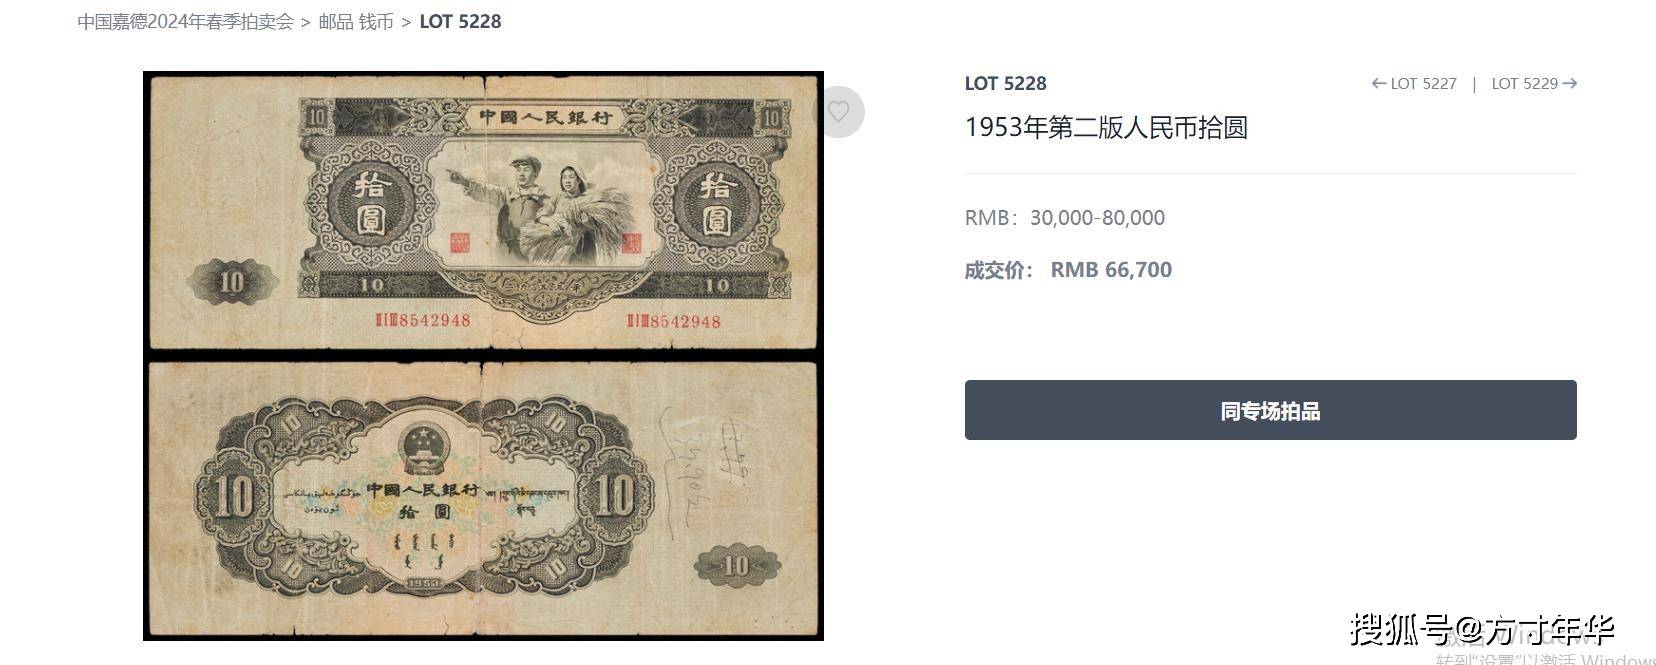Click the 成交价 RMB 66,700 price
The image size is (1656, 665).
[x=1068, y=269]
